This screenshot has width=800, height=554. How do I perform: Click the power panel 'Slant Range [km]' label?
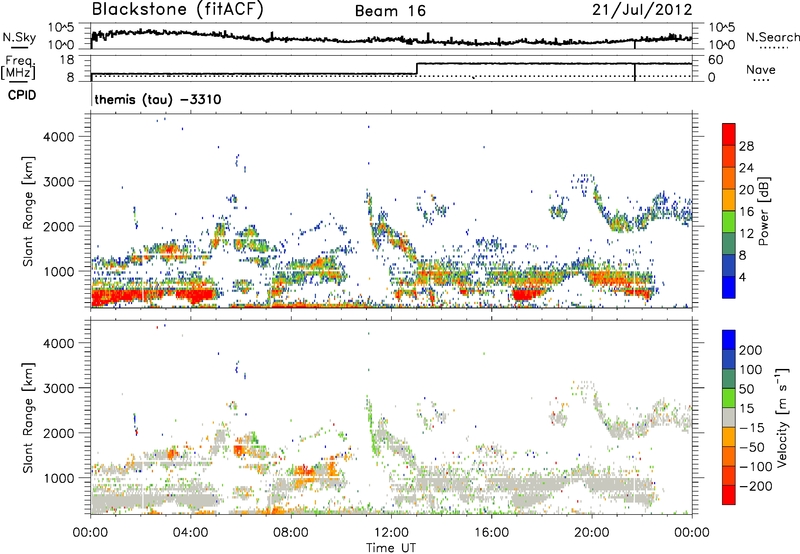point(28,211)
